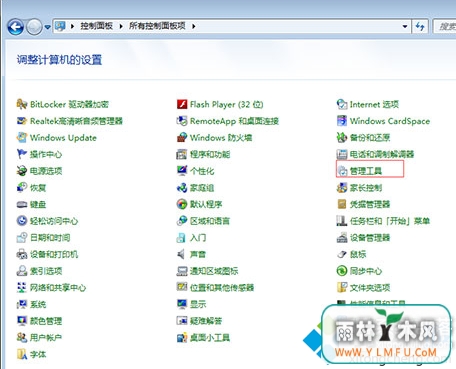Click the Windows CardSpace icon
The image size is (456, 369).
click(342, 121)
